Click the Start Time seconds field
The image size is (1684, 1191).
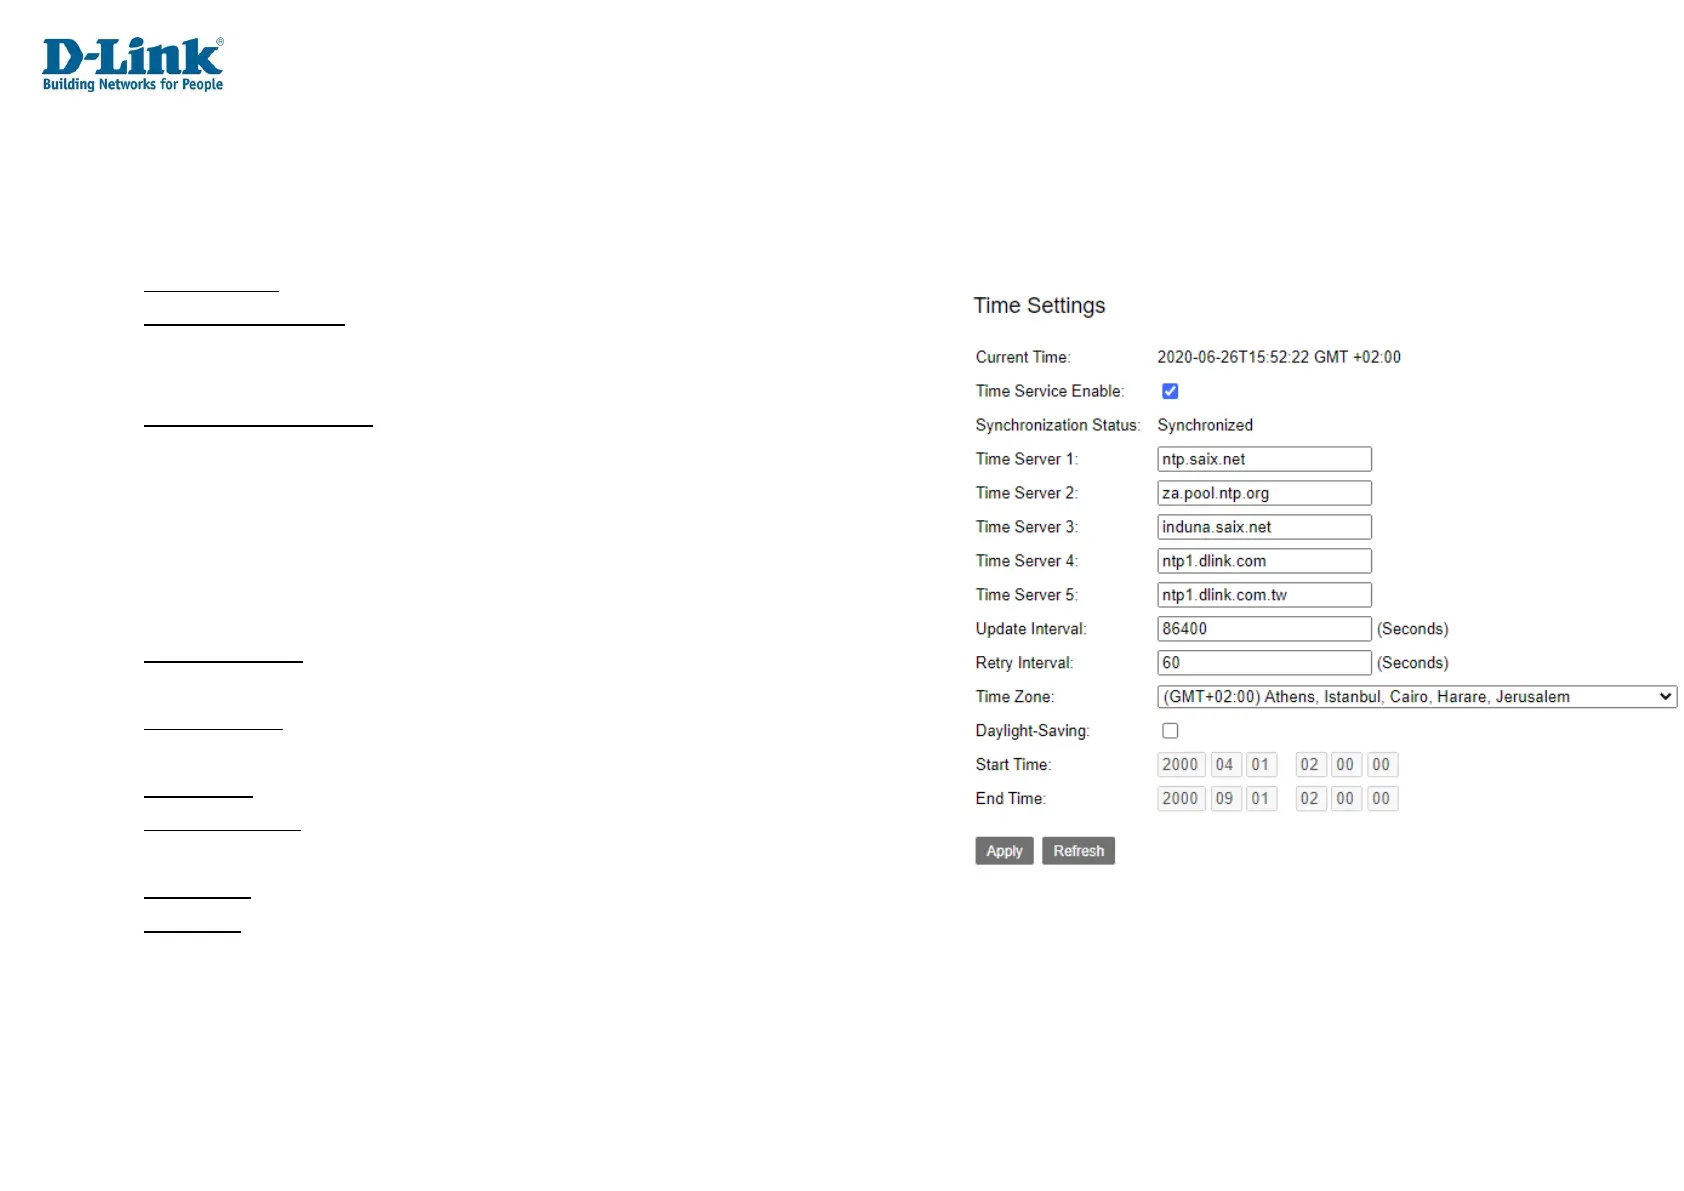pos(1383,765)
